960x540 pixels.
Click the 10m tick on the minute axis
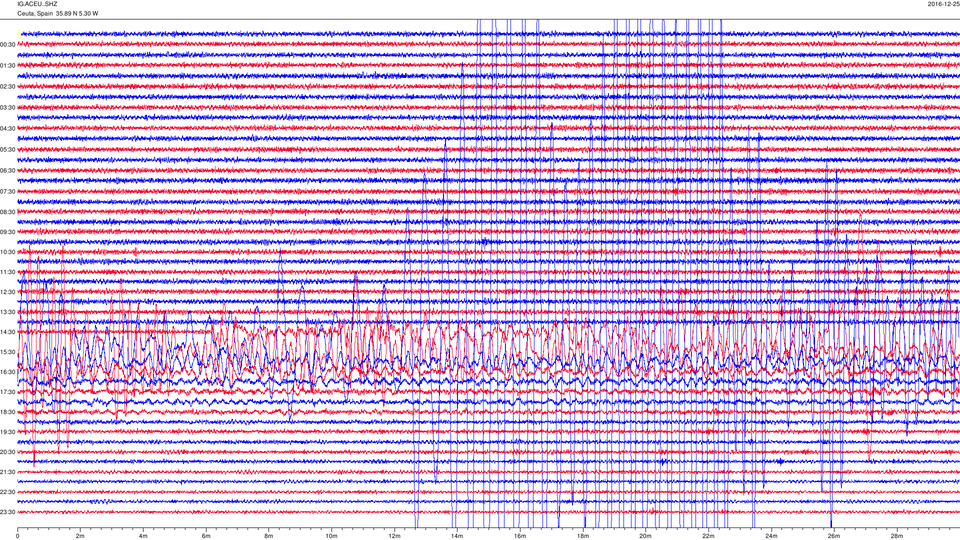click(331, 536)
